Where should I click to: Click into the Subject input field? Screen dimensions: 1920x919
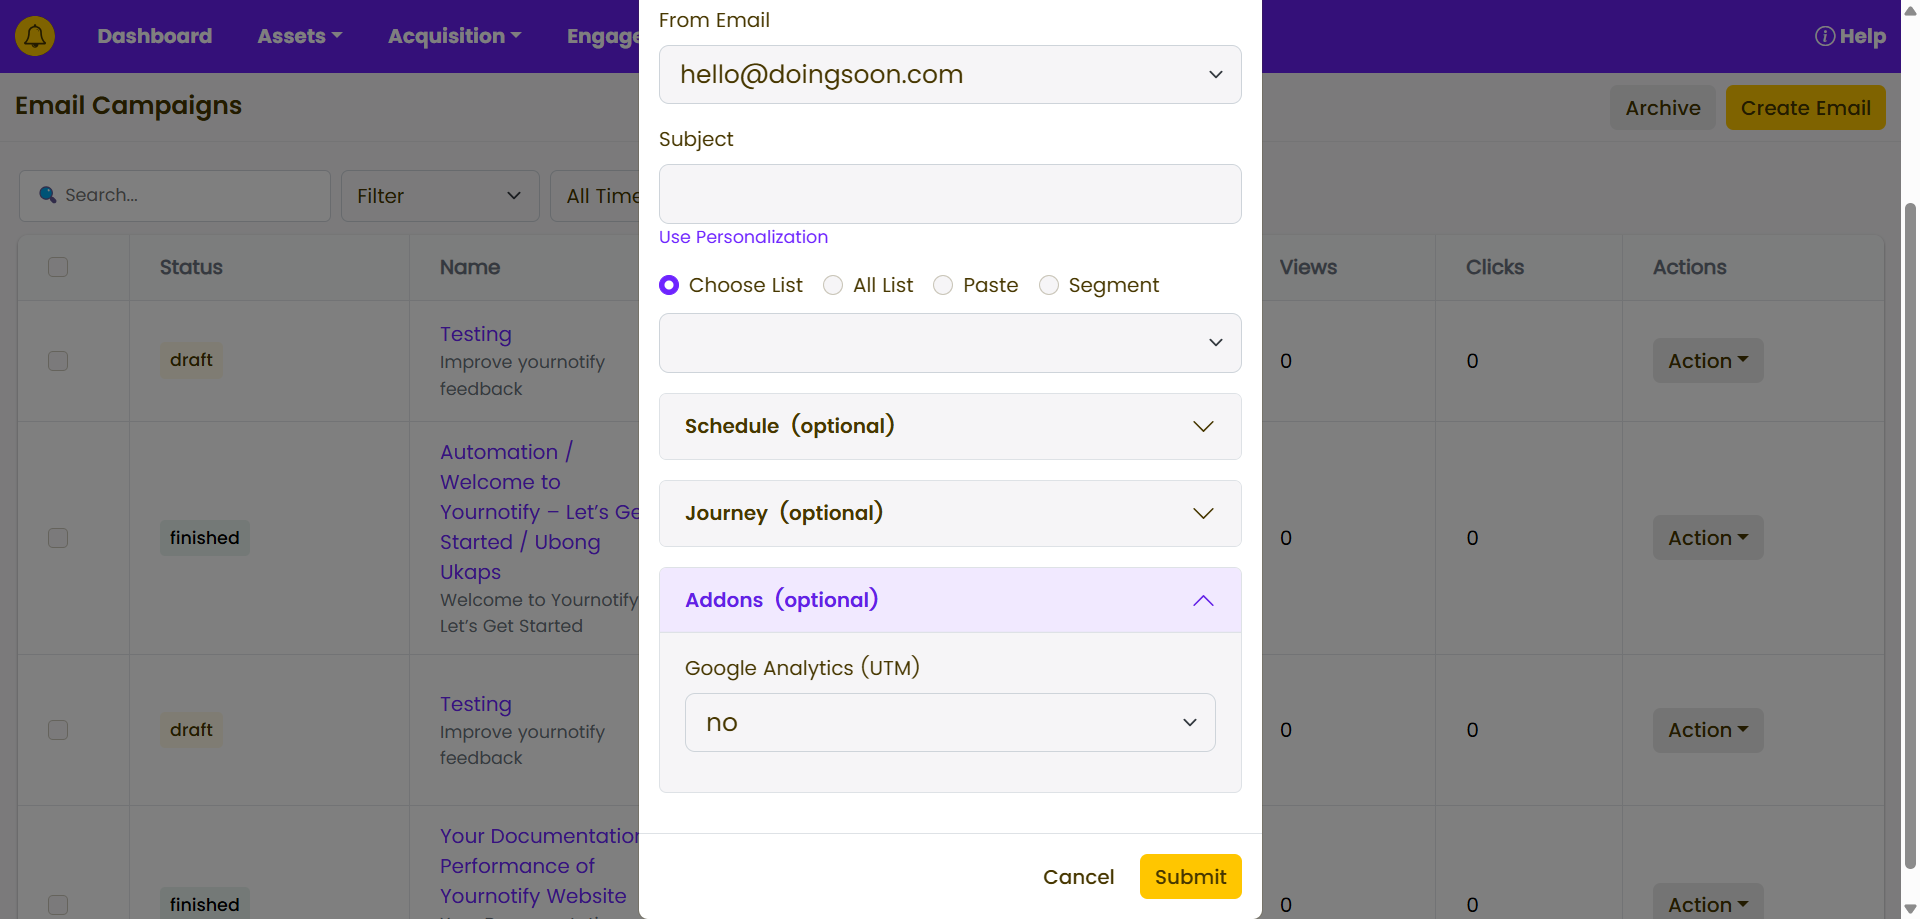(949, 194)
